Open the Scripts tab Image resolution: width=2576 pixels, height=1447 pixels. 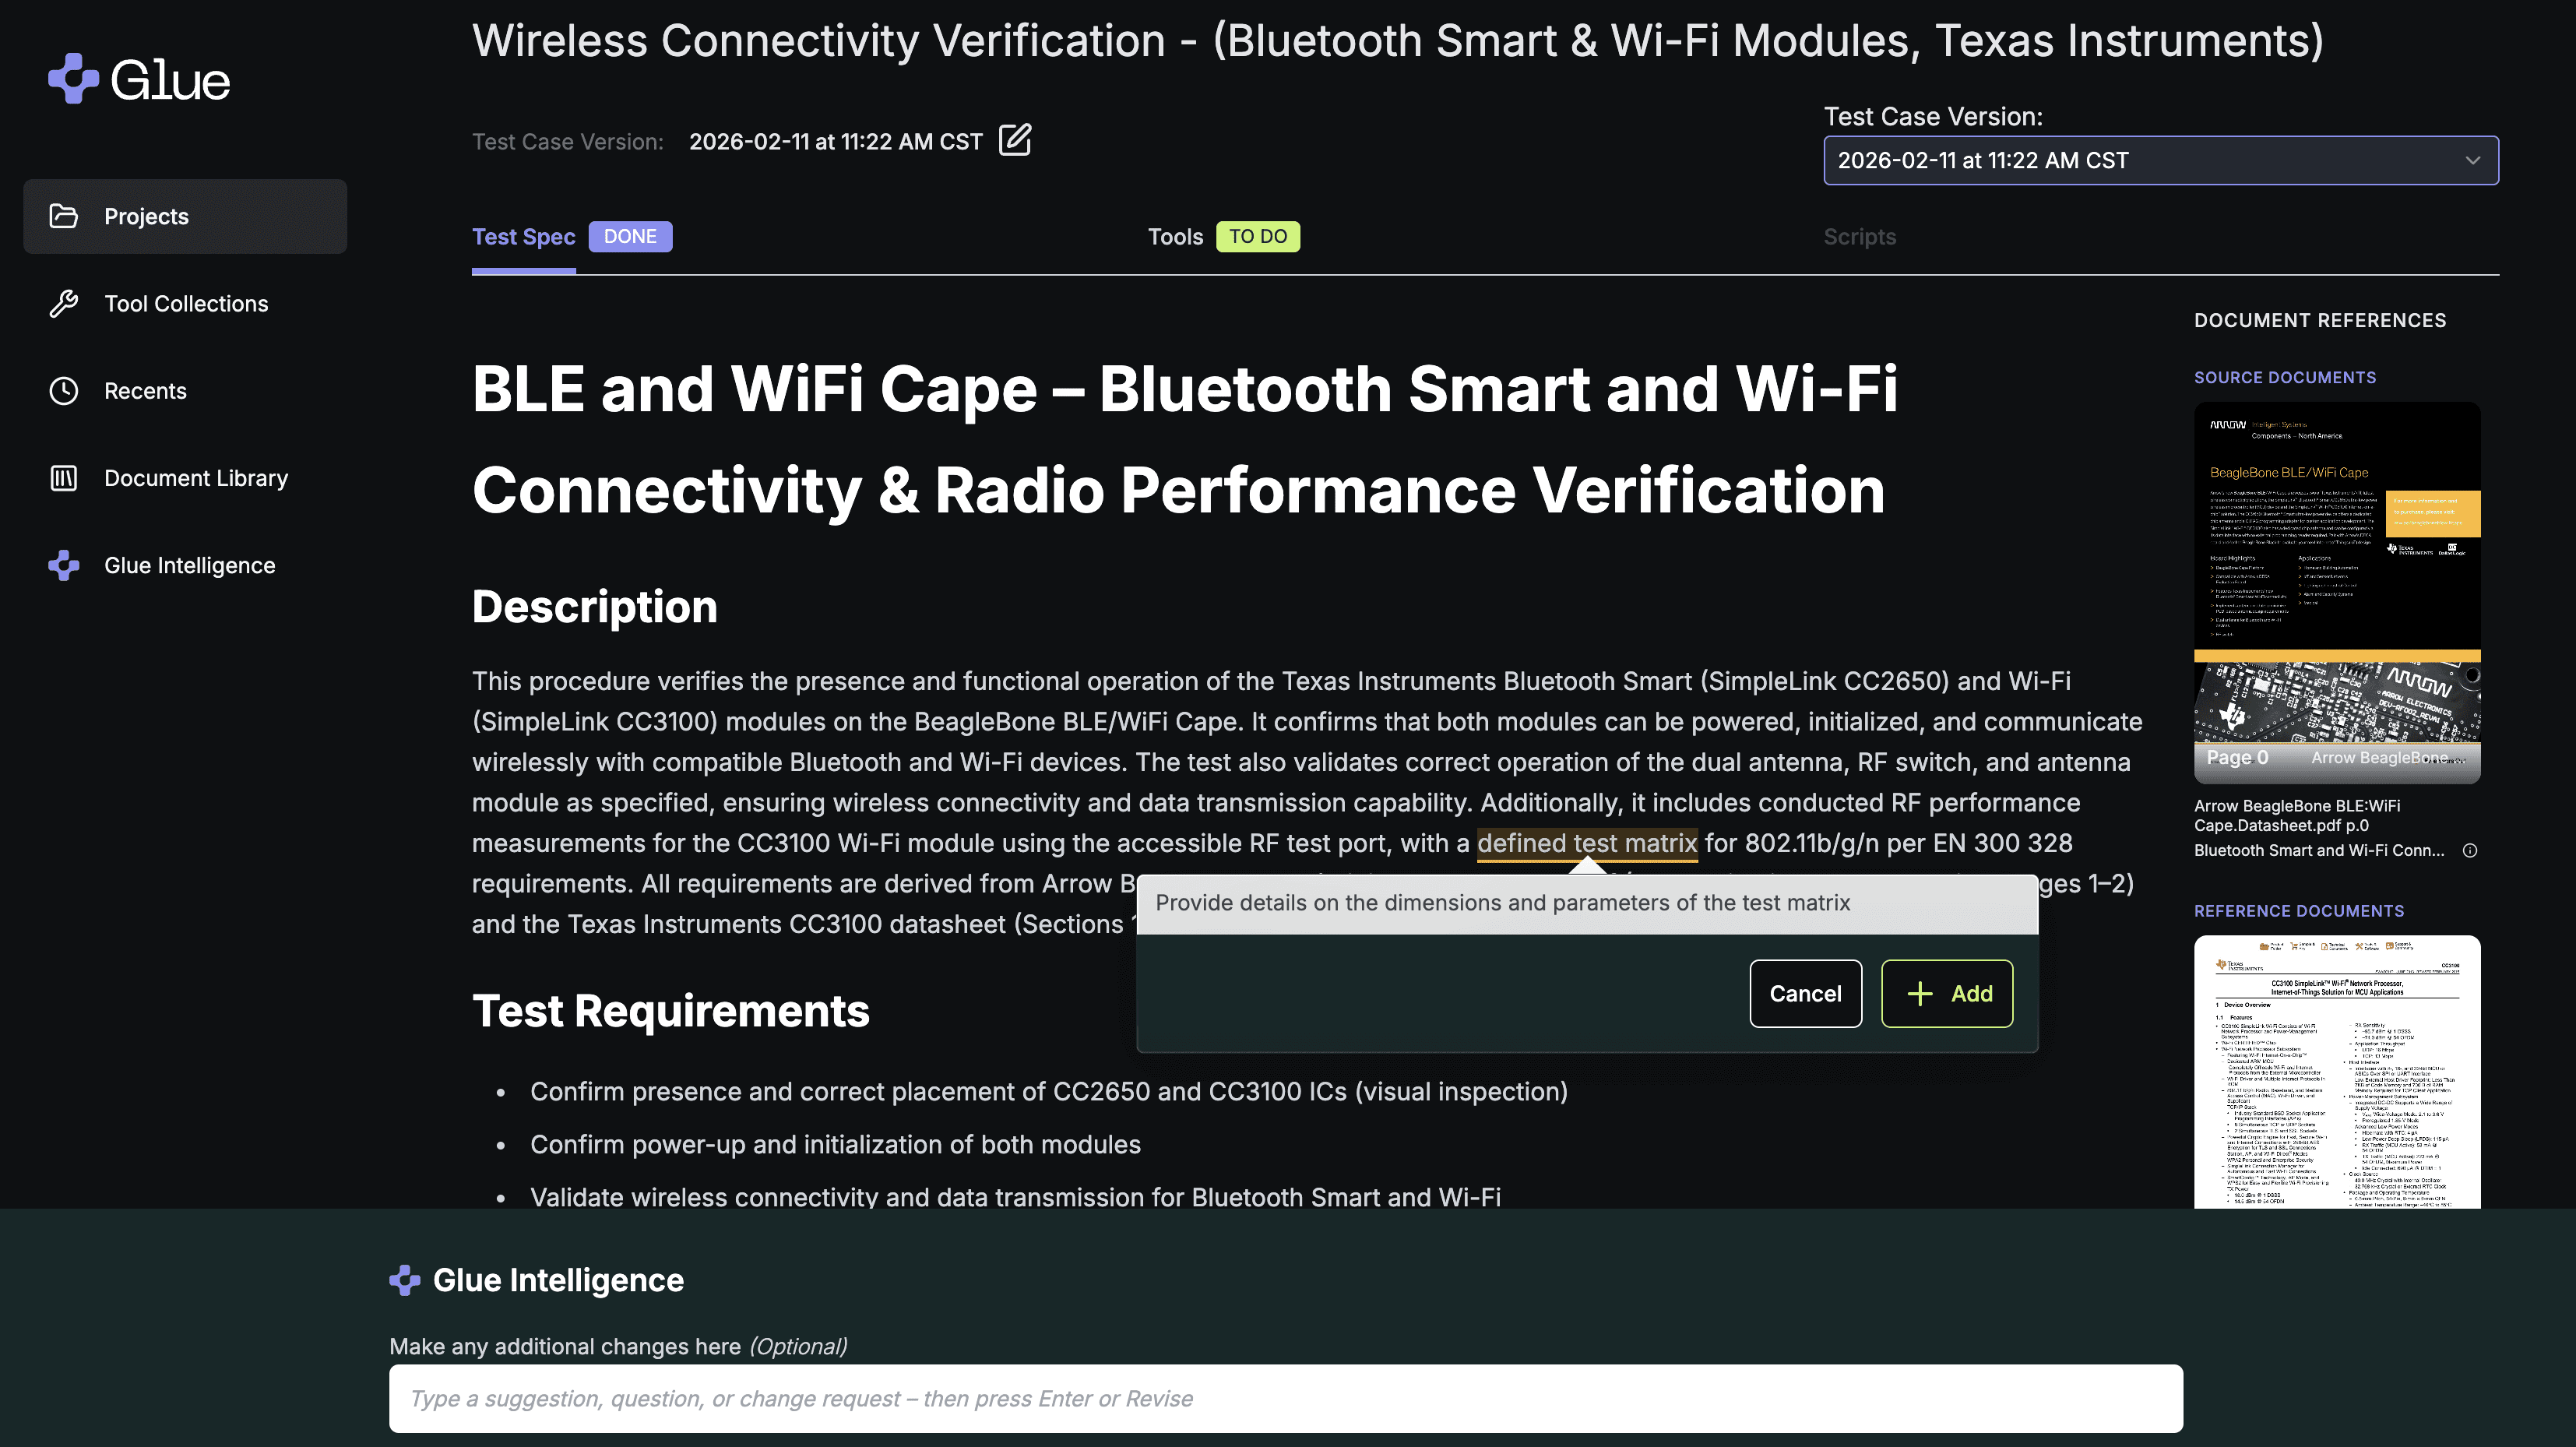pos(1859,237)
